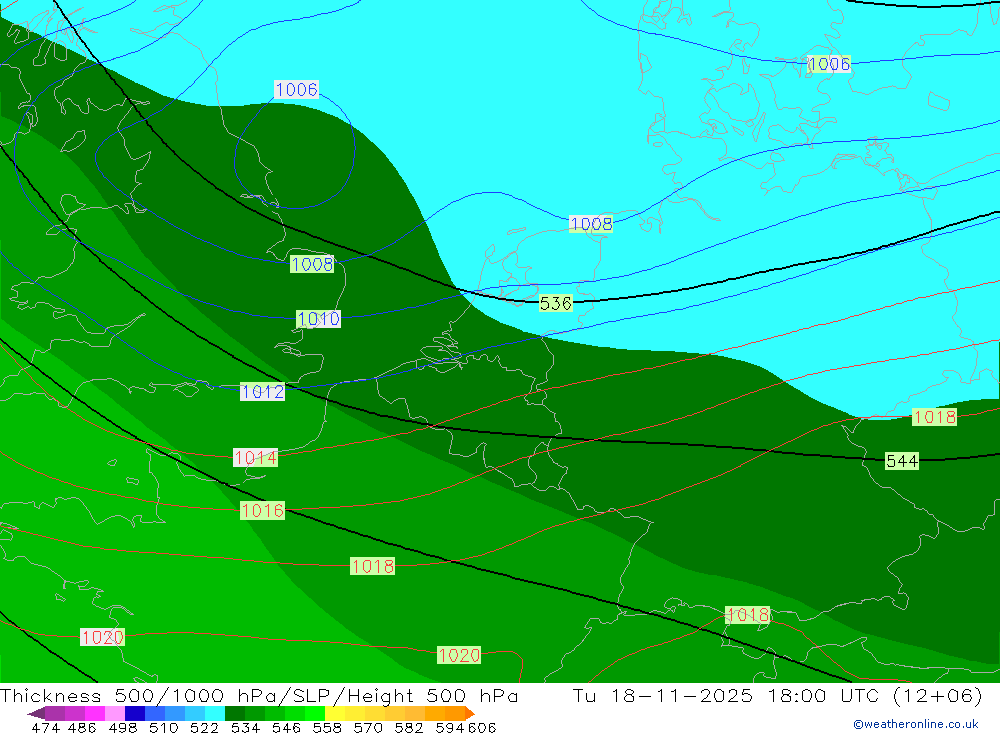
Task: Click the bottommost 1018 isobar label
Action: click(747, 615)
